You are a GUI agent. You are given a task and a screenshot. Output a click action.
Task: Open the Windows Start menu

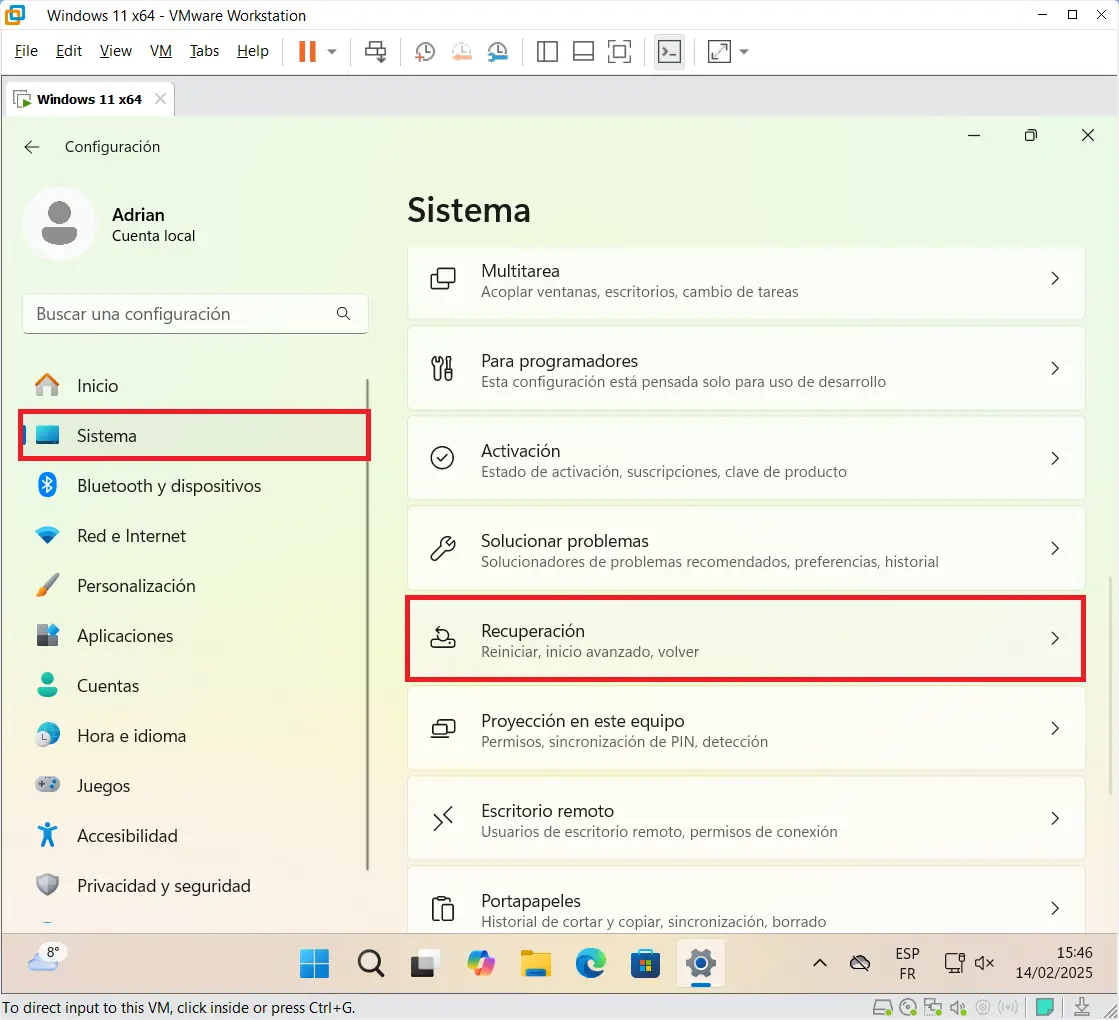[x=315, y=964]
